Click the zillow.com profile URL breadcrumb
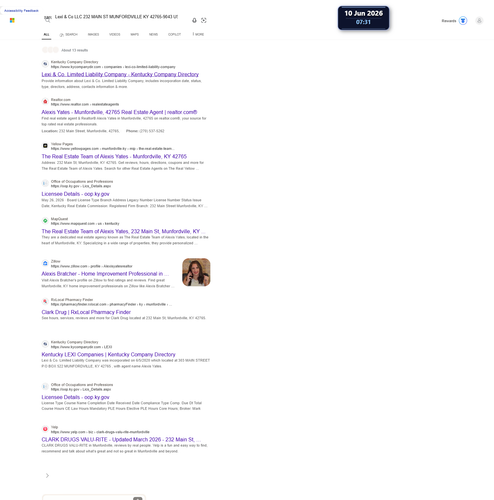This screenshot has height=500, width=494. (x=91, y=266)
